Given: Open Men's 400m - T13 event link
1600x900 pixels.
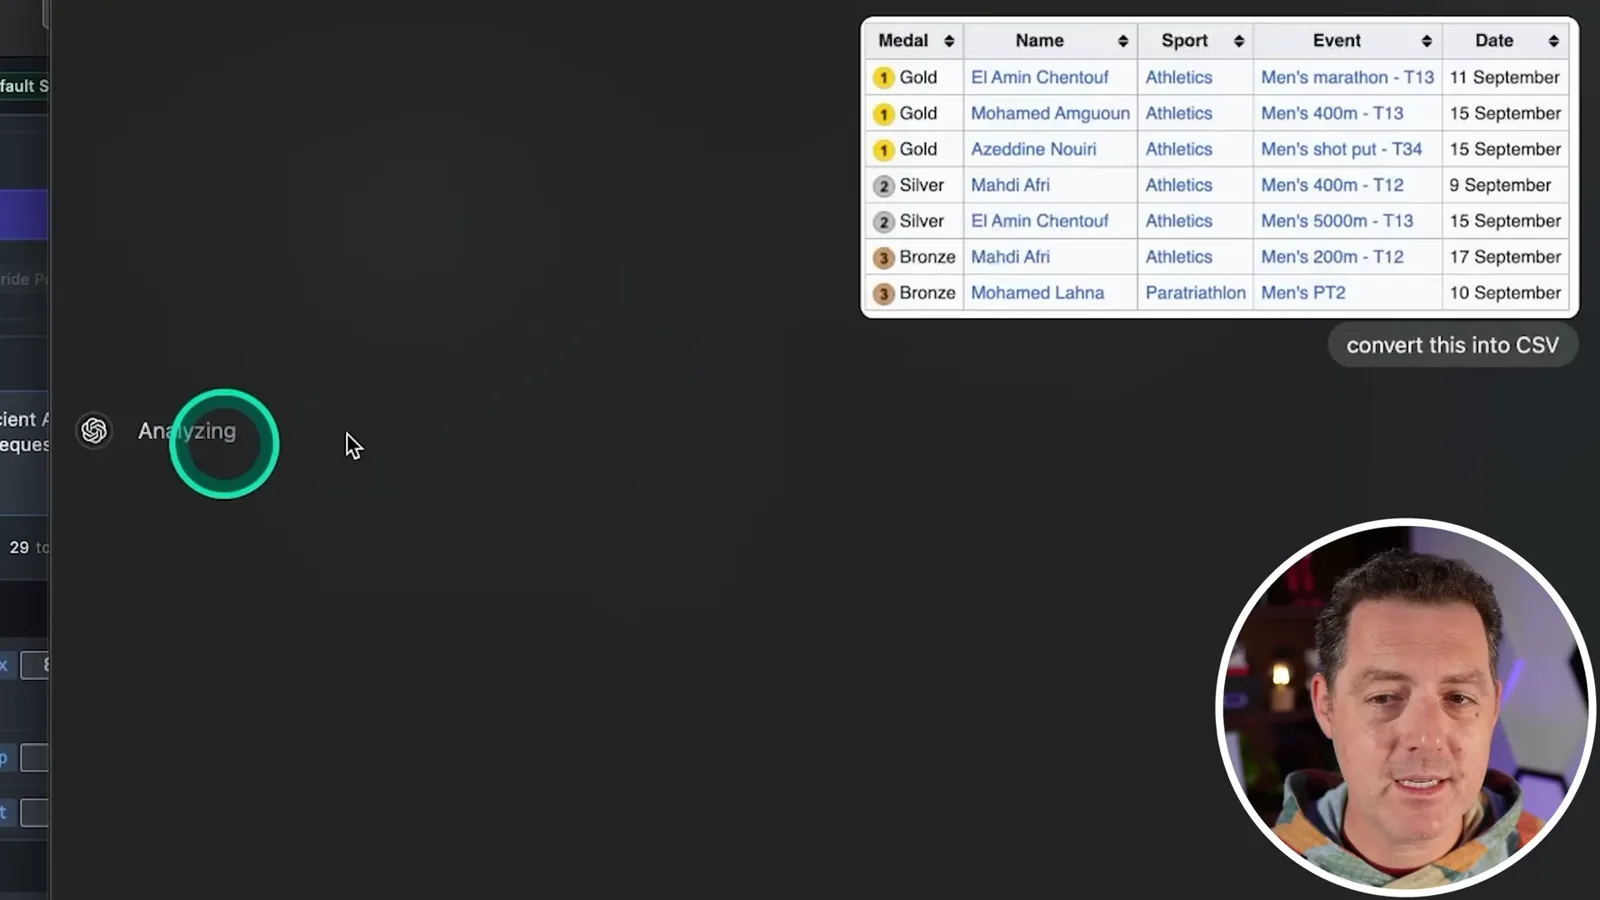Looking at the screenshot, I should tap(1332, 113).
